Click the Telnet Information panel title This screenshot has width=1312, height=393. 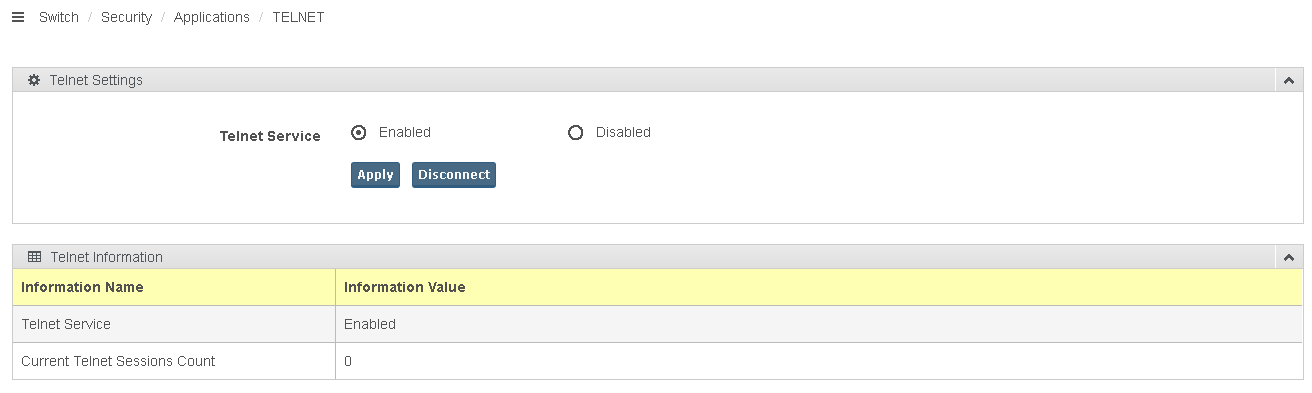click(x=106, y=257)
